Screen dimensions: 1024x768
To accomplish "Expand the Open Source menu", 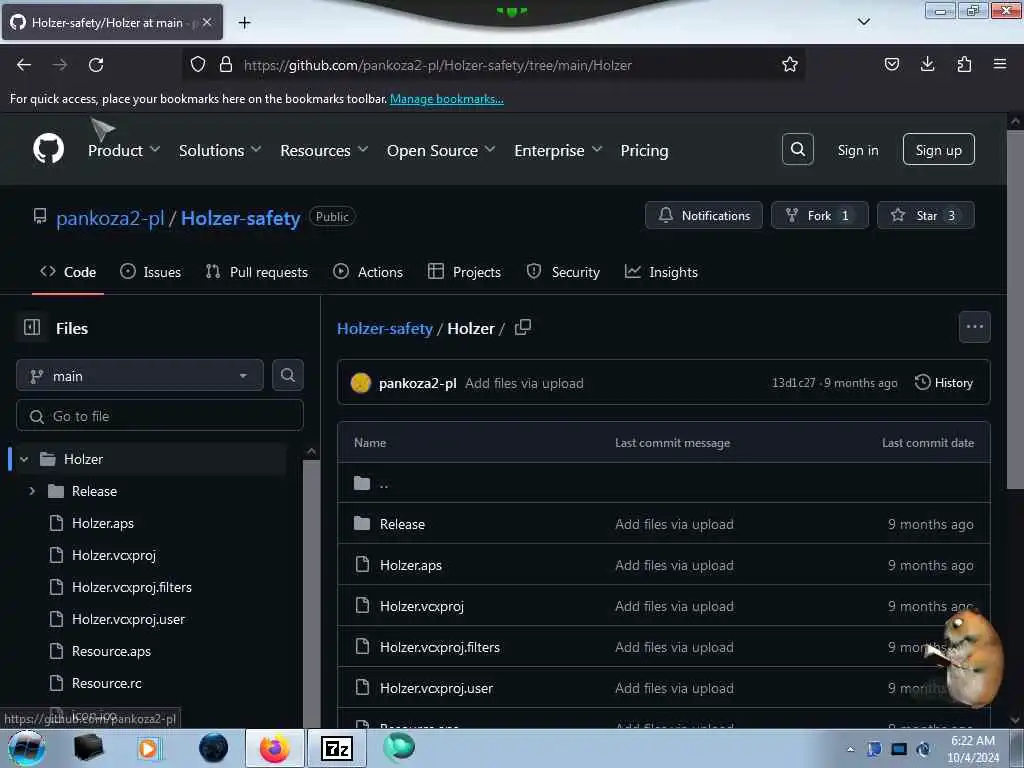I will 441,150.
